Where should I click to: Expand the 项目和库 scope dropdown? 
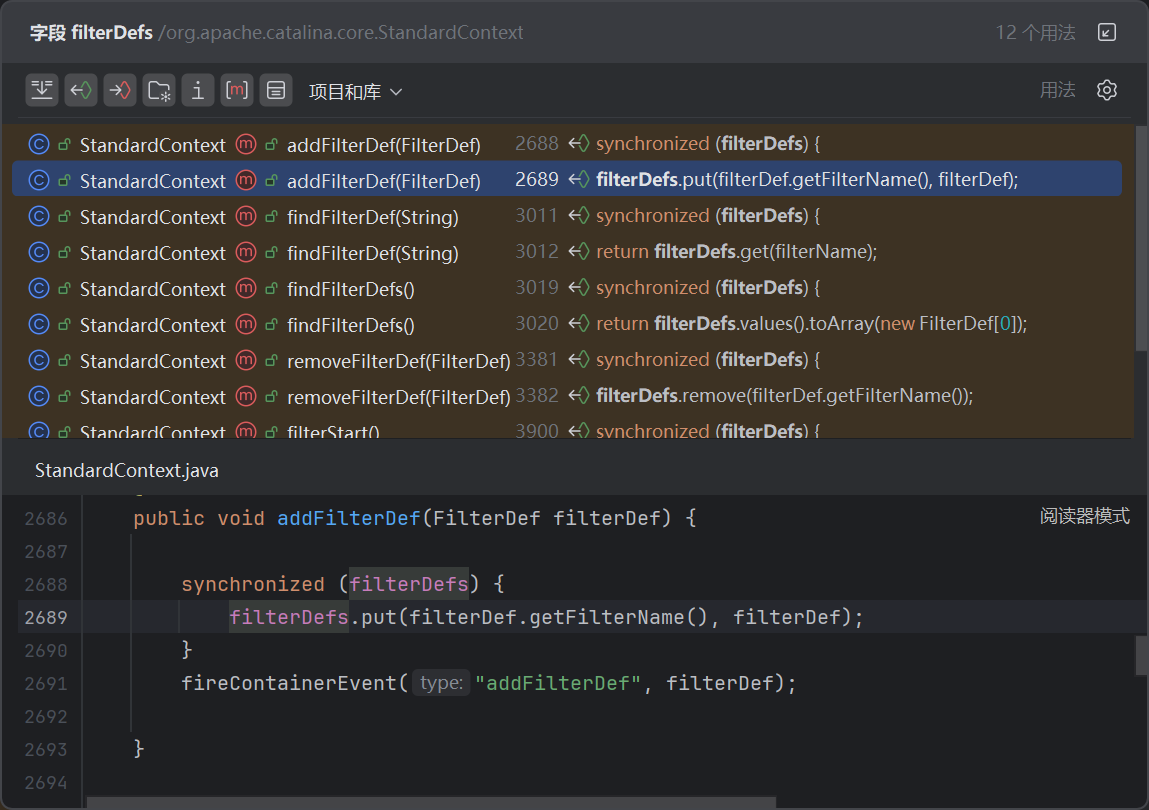coord(355,92)
